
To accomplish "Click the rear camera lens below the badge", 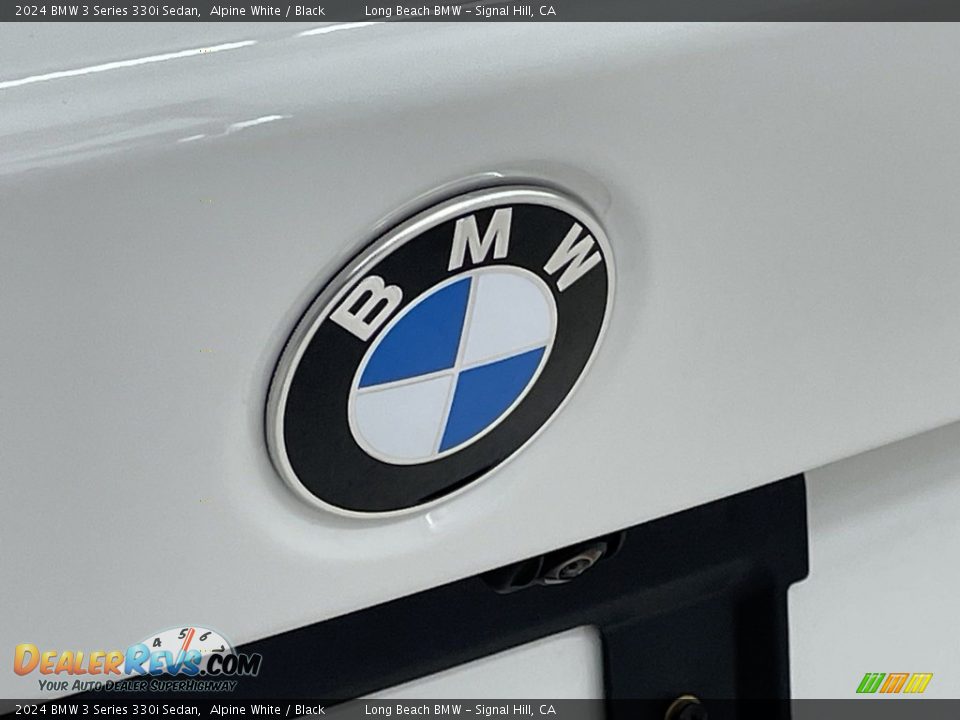I will tap(572, 566).
